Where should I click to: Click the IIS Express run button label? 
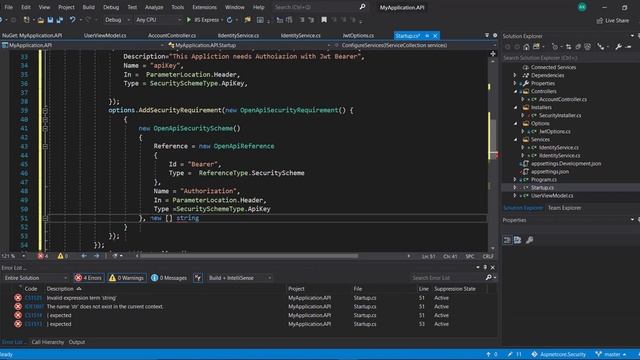coord(207,20)
